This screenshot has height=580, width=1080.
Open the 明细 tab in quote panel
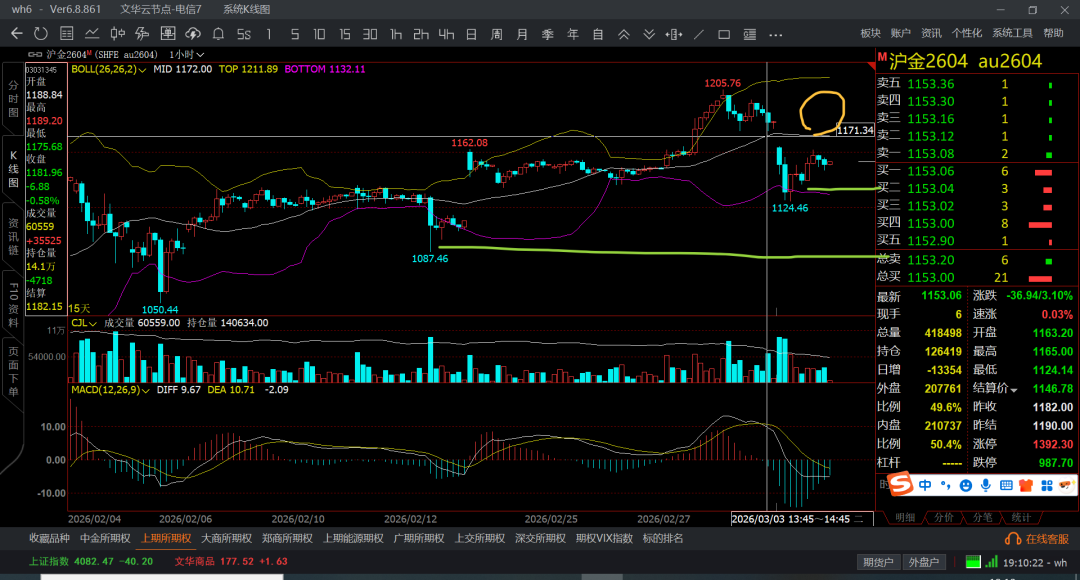coord(904,517)
